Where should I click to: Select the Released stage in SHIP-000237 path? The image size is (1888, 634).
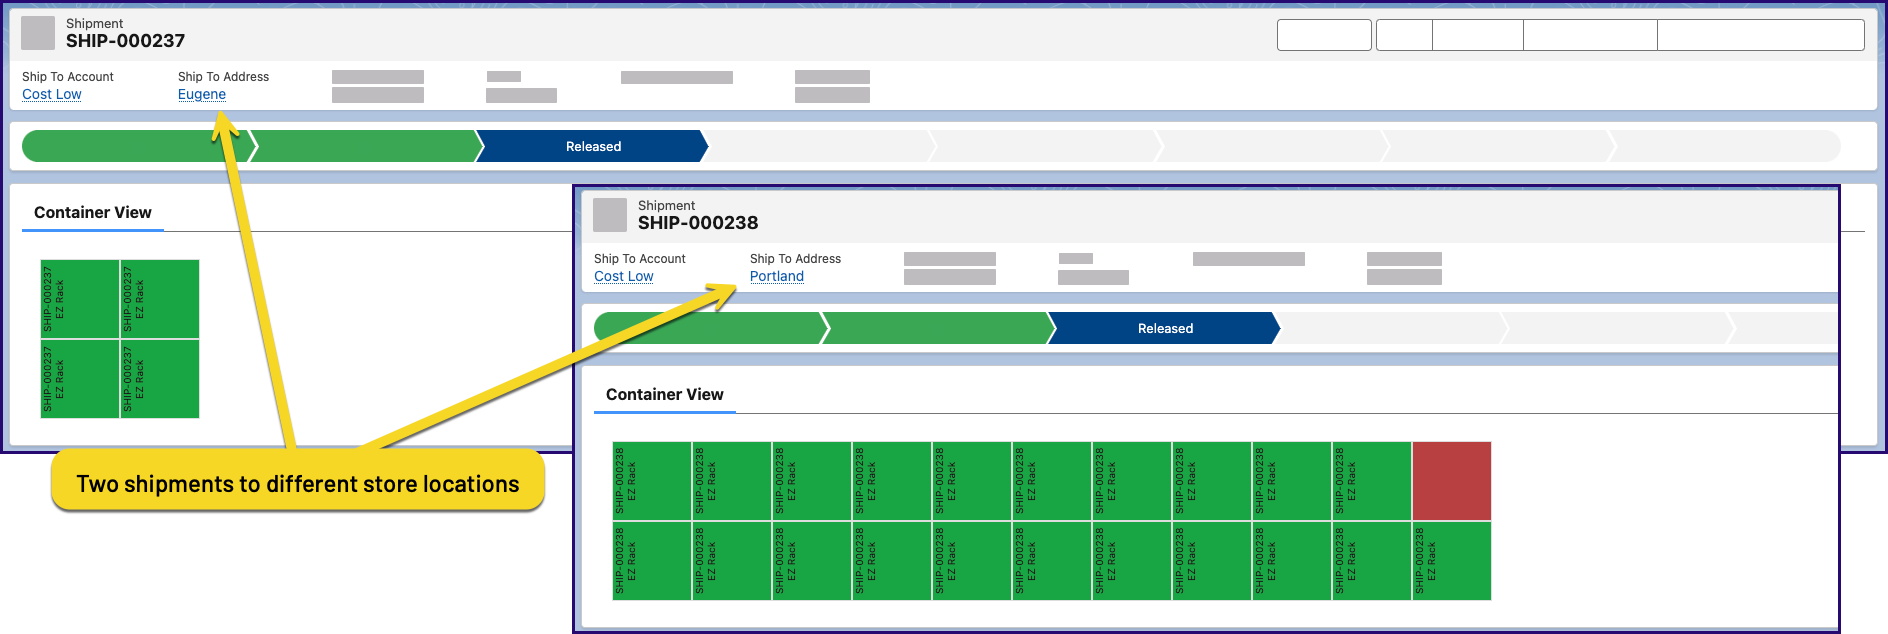(593, 146)
